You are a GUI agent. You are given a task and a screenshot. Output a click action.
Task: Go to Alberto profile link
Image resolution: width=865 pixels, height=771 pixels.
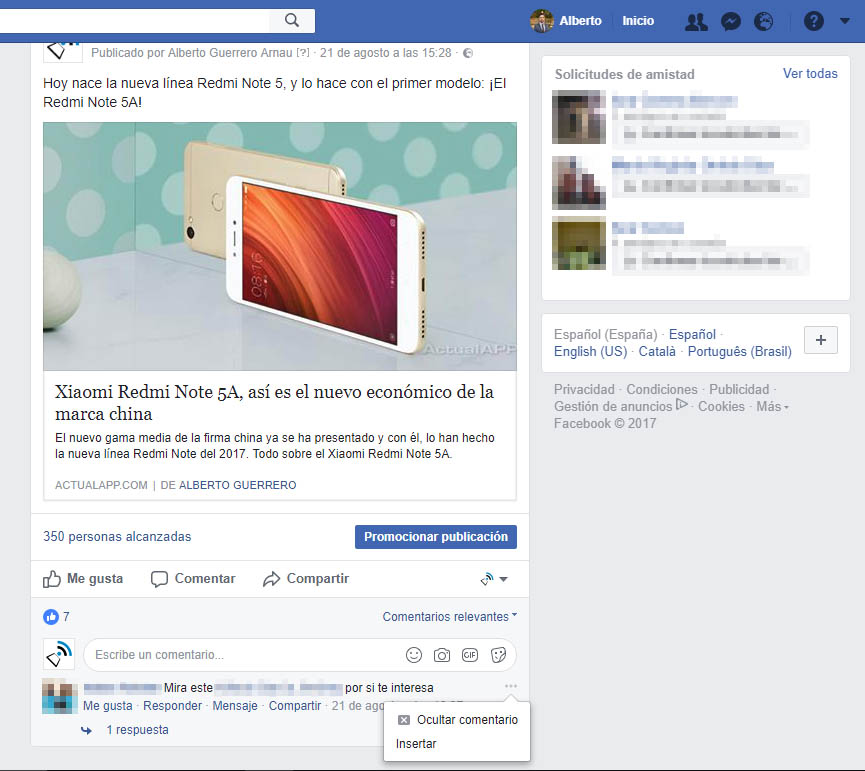[580, 21]
